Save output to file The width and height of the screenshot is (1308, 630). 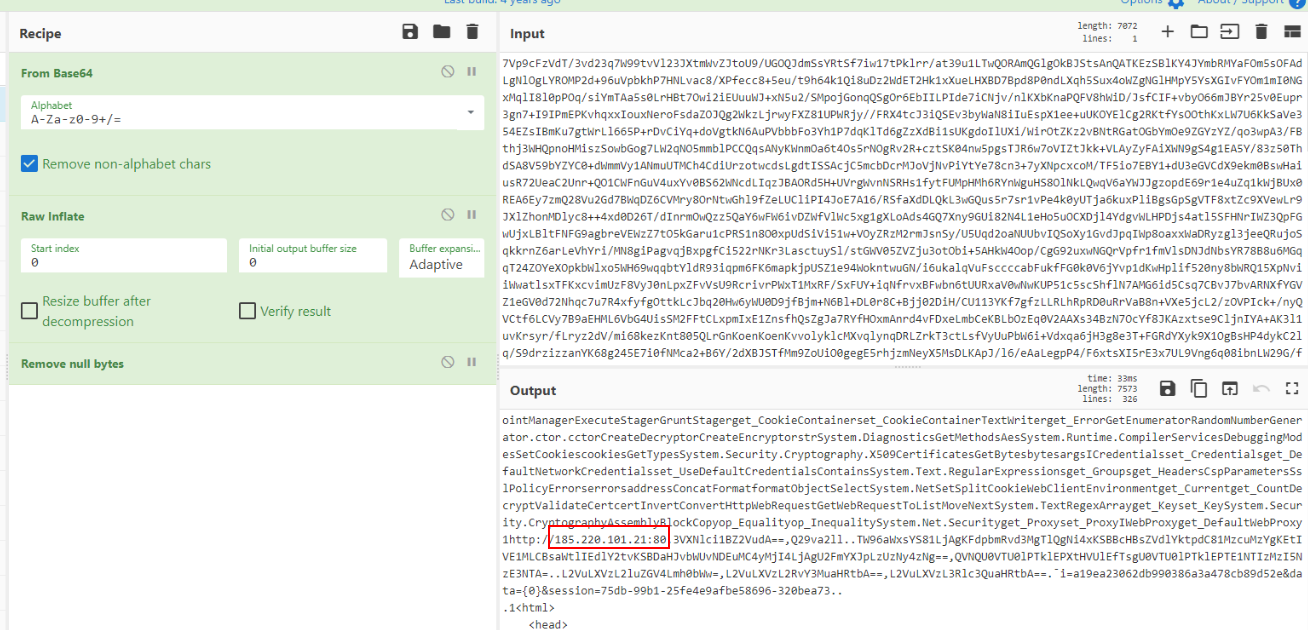1167,388
